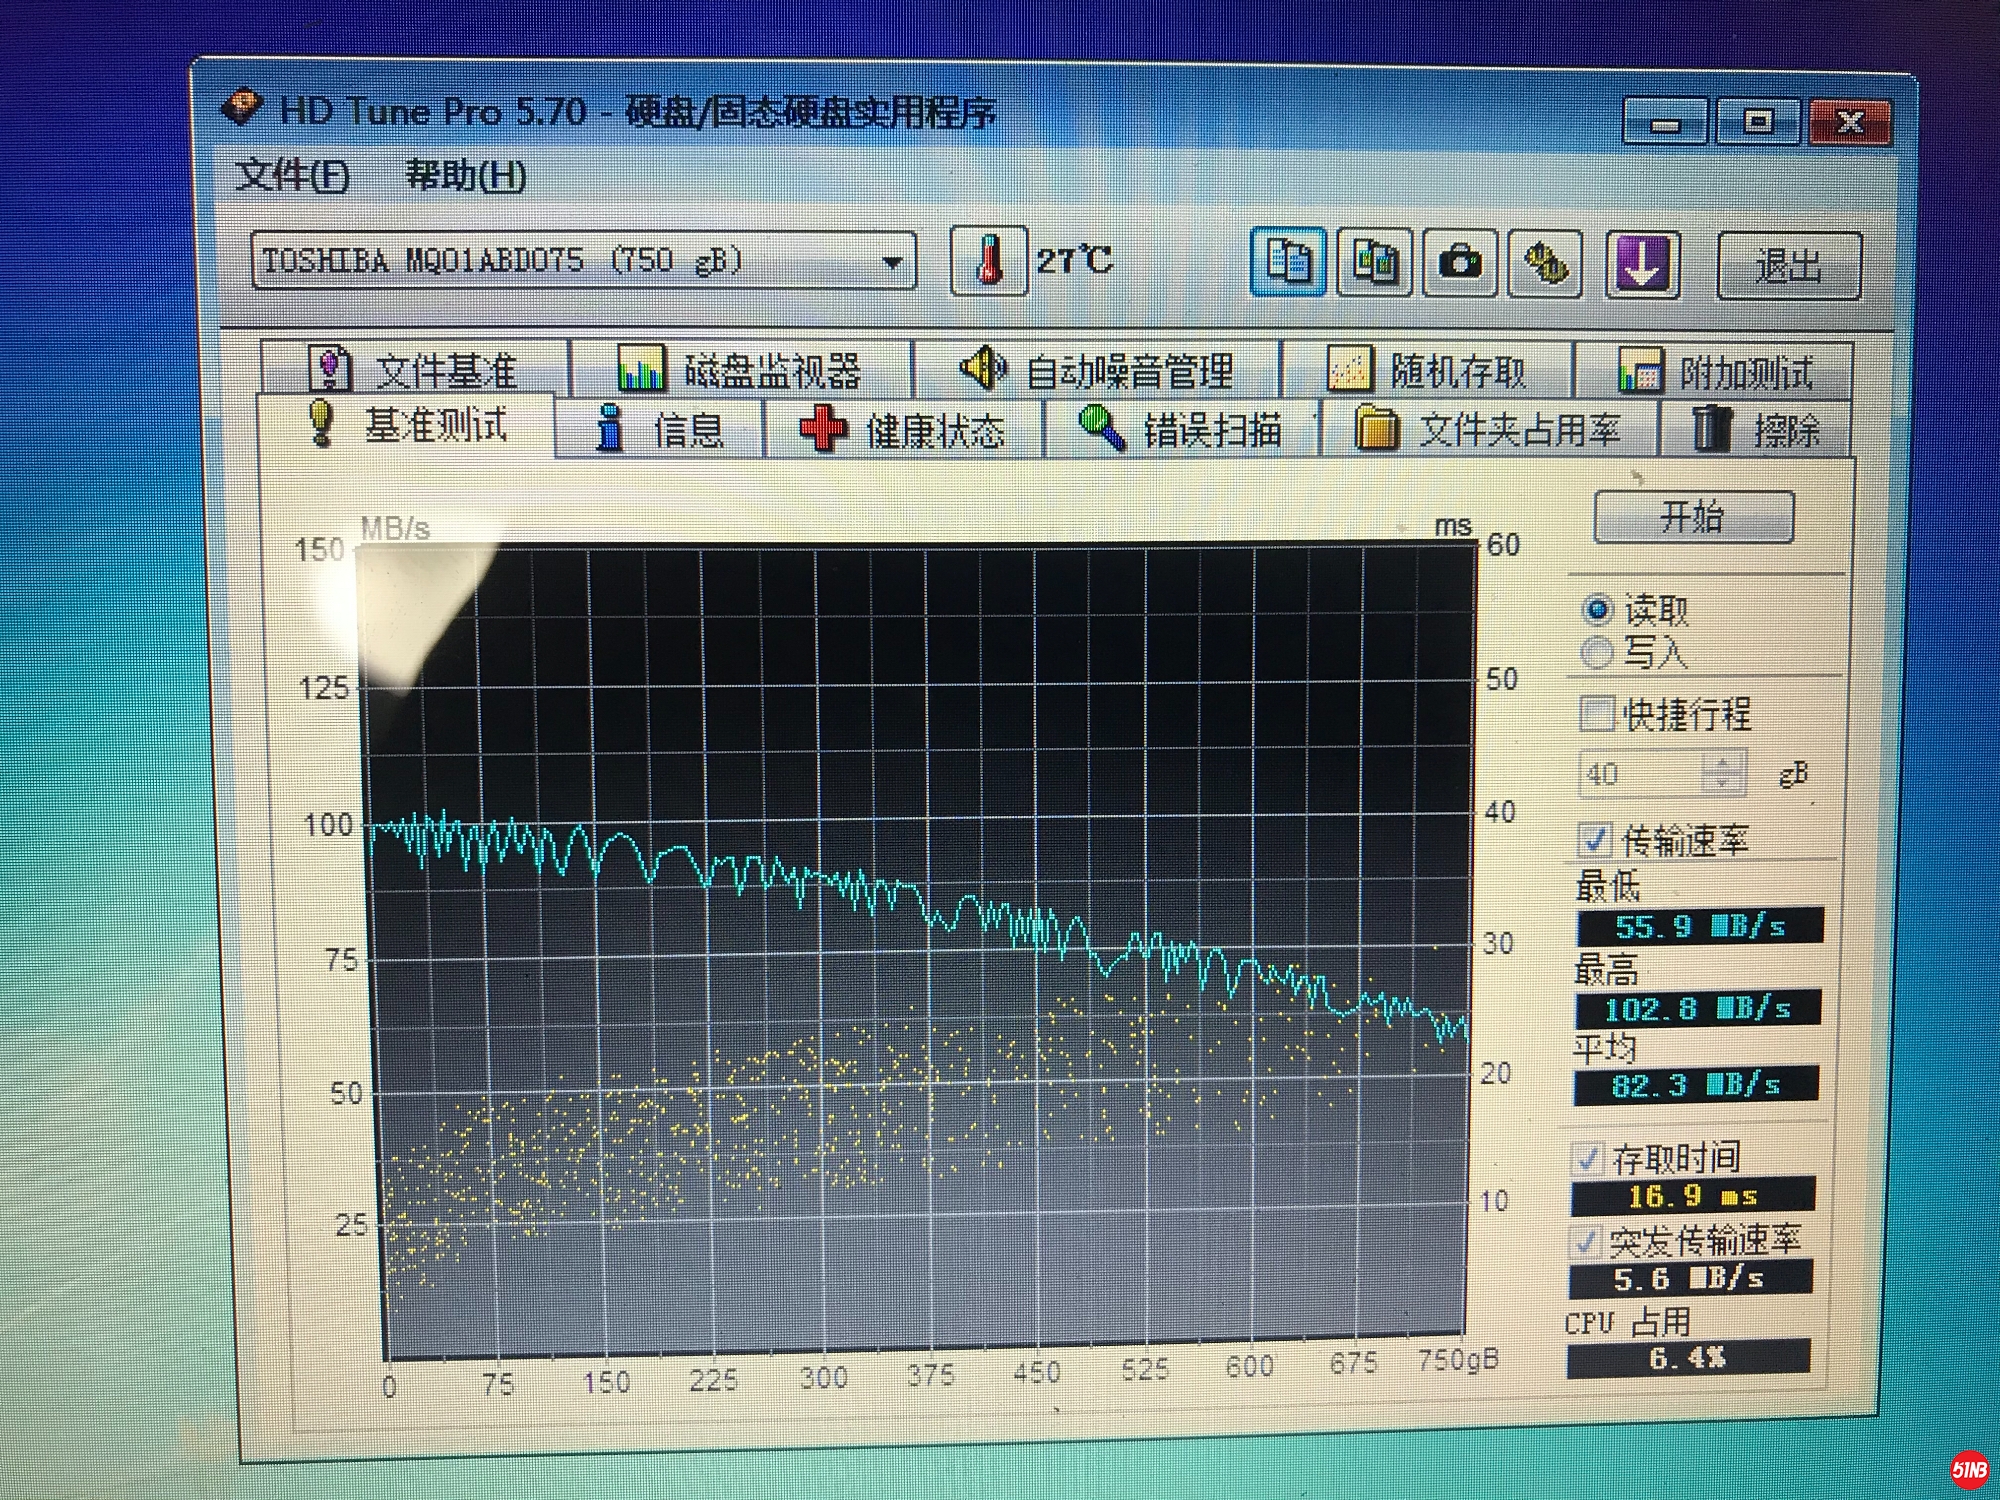Copy screenshot to clipboard icon
2000x1500 pixels.
tap(1375, 263)
